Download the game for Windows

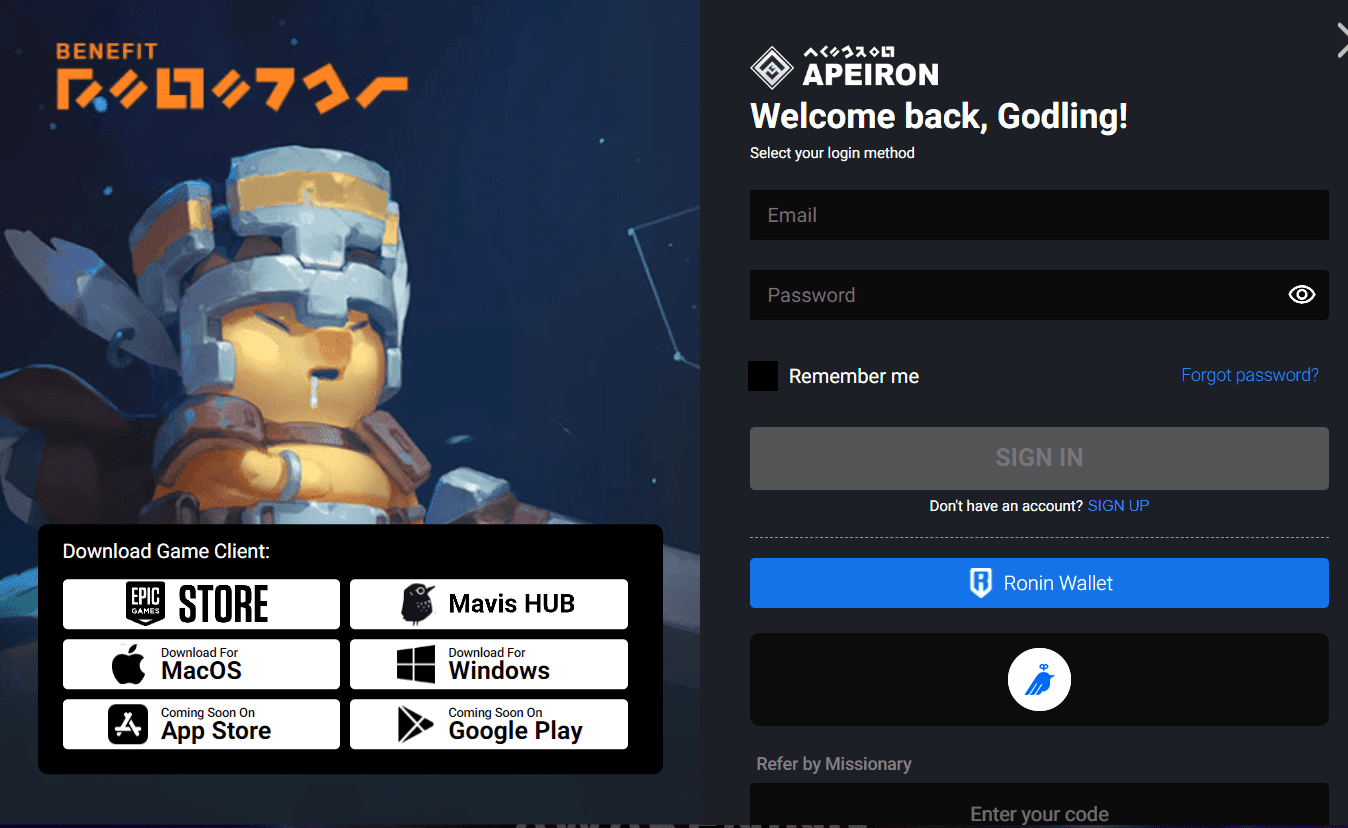(488, 664)
